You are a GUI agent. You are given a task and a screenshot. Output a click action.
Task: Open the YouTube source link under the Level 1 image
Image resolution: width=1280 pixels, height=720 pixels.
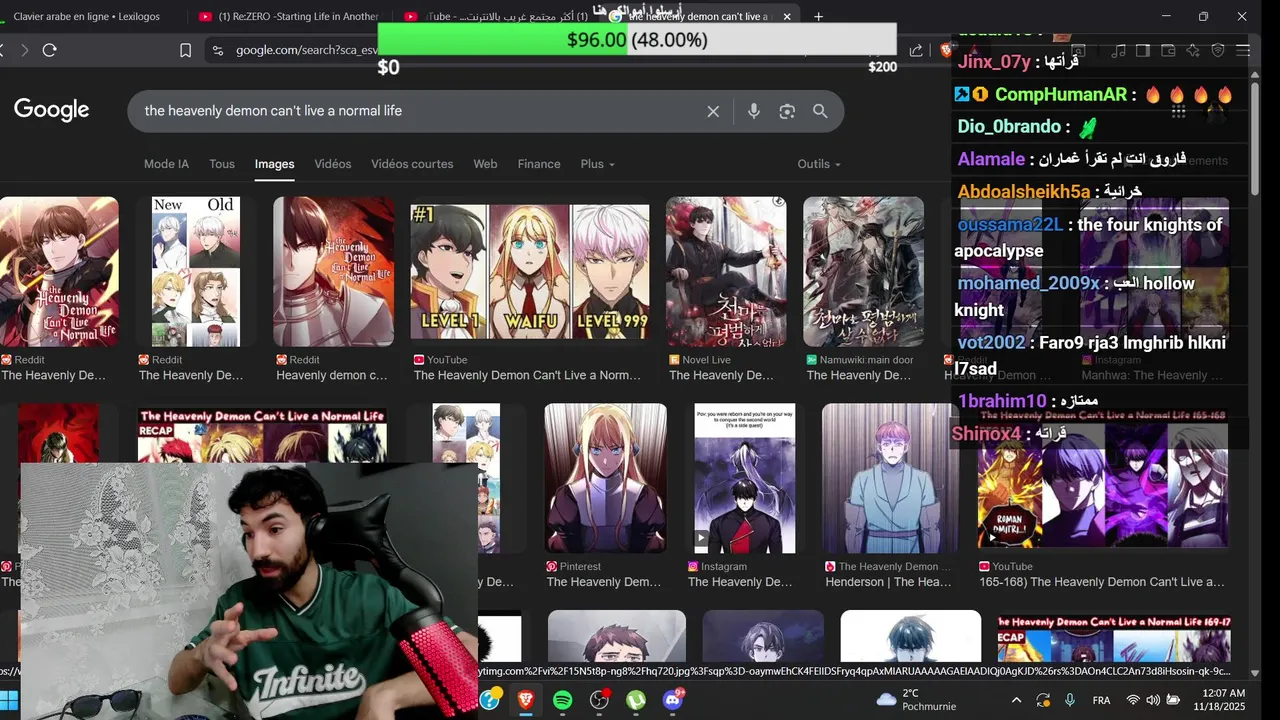tap(441, 360)
